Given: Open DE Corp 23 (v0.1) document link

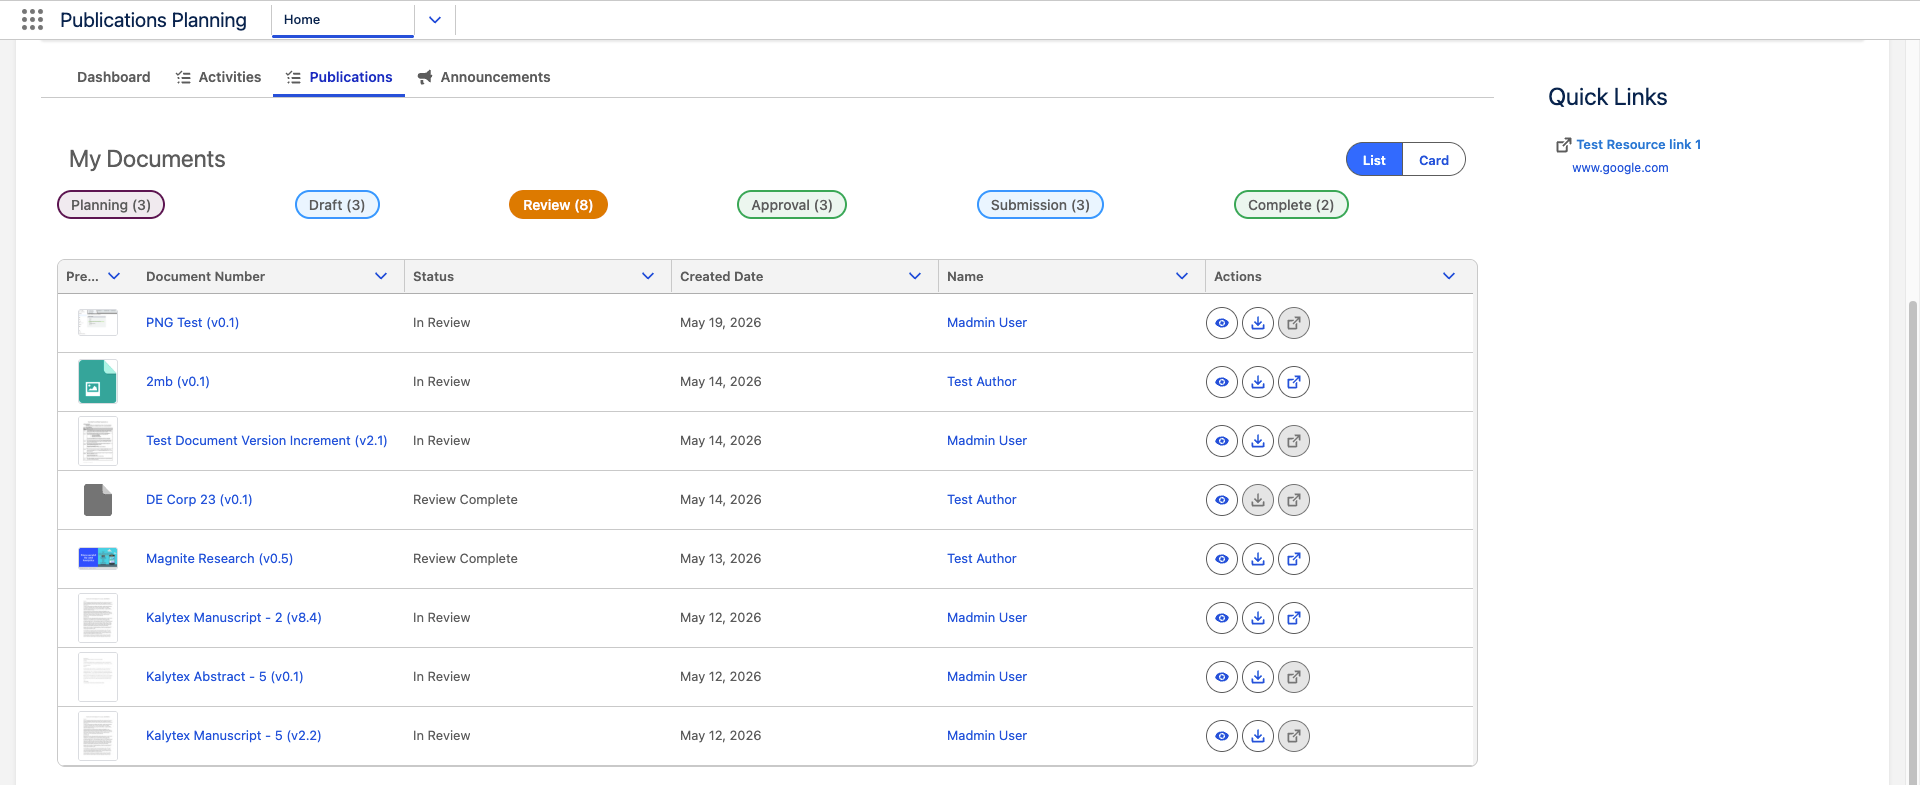Looking at the screenshot, I should pos(199,500).
